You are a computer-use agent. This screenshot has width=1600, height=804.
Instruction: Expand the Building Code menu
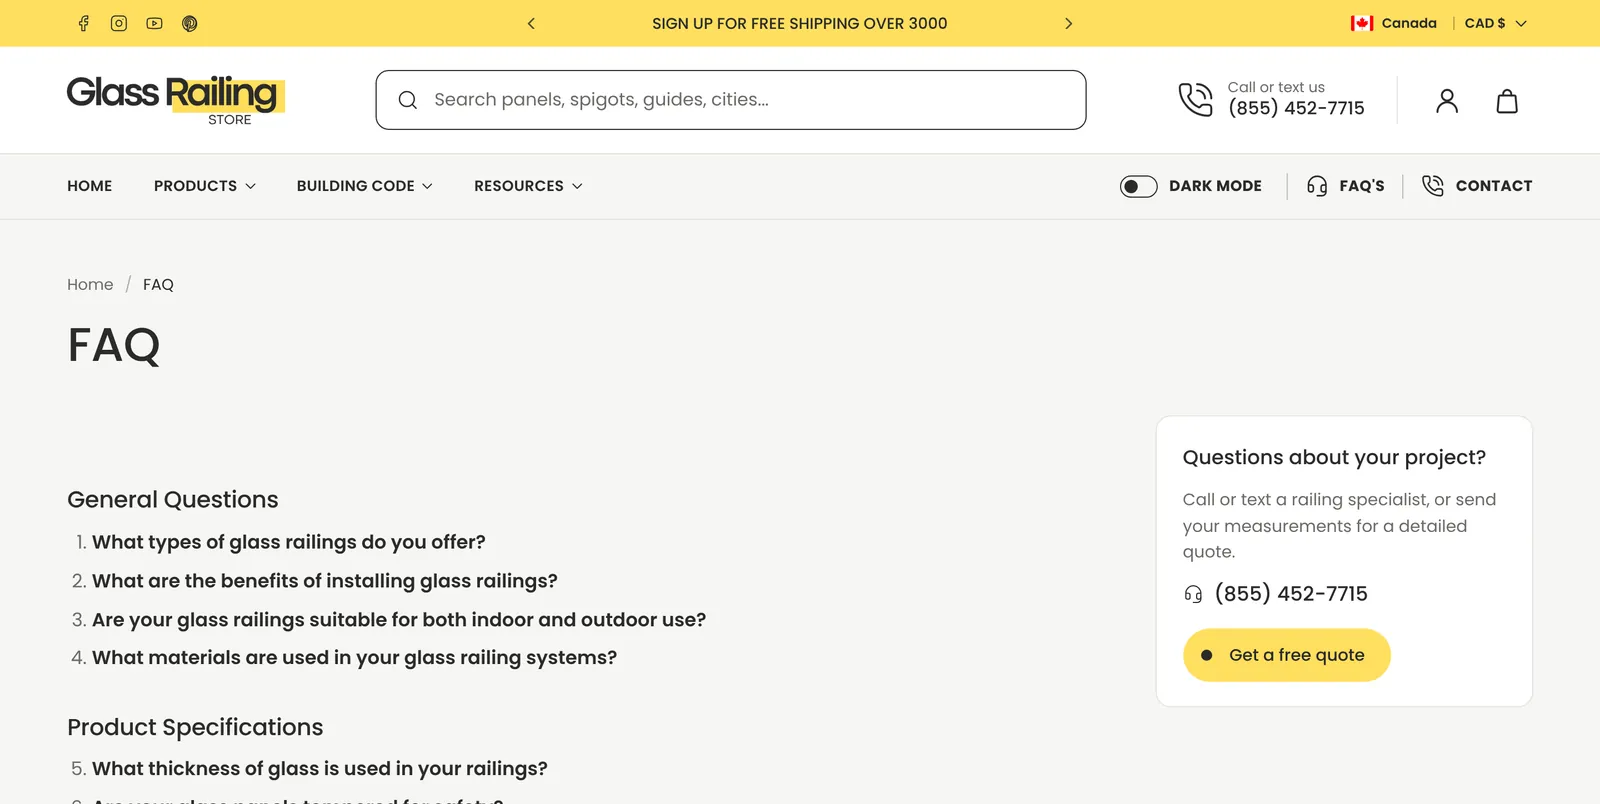tap(365, 186)
